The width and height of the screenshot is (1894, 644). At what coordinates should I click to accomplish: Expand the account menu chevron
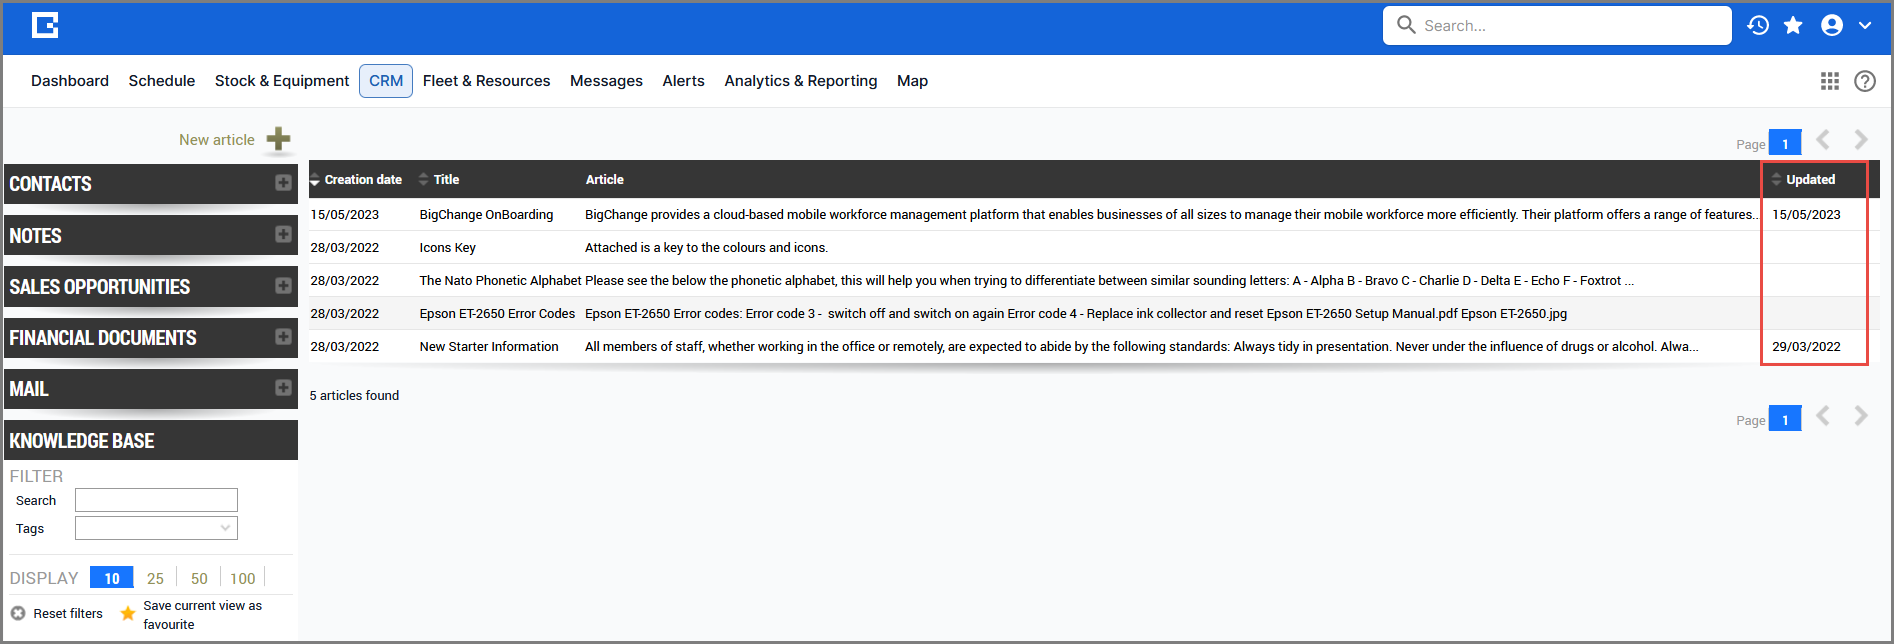[1865, 26]
